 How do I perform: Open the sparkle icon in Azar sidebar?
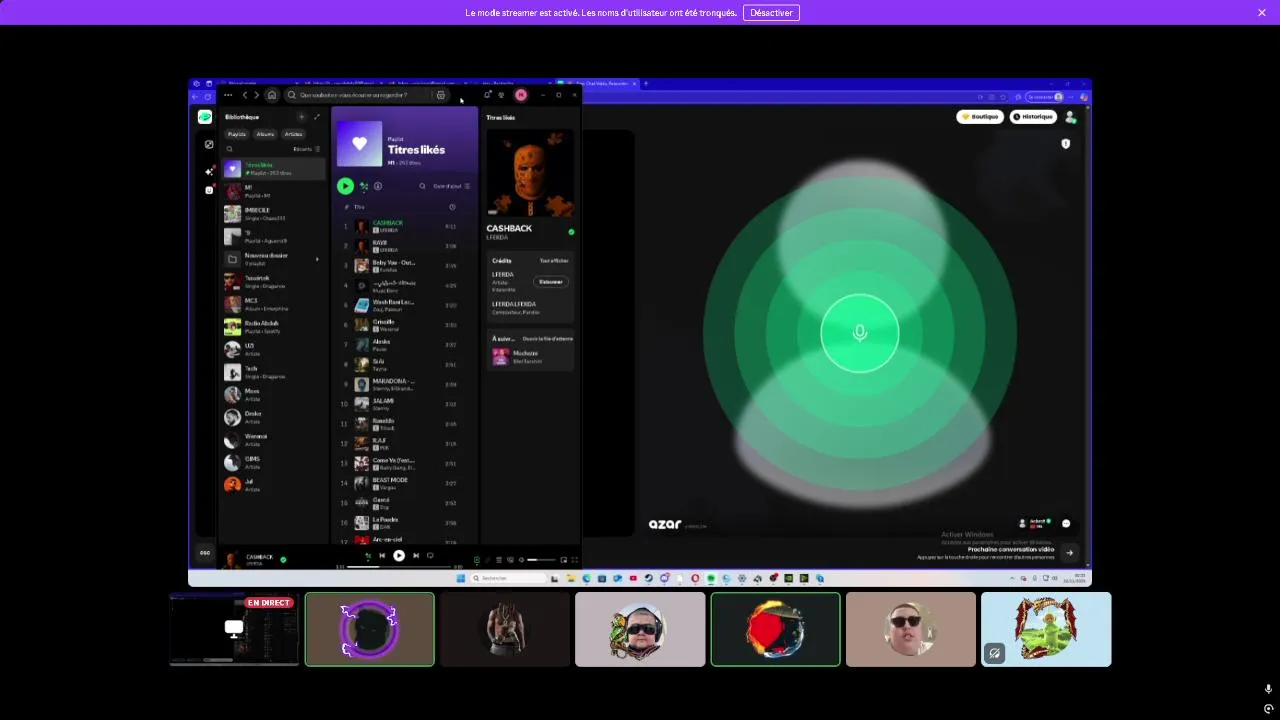pos(208,171)
